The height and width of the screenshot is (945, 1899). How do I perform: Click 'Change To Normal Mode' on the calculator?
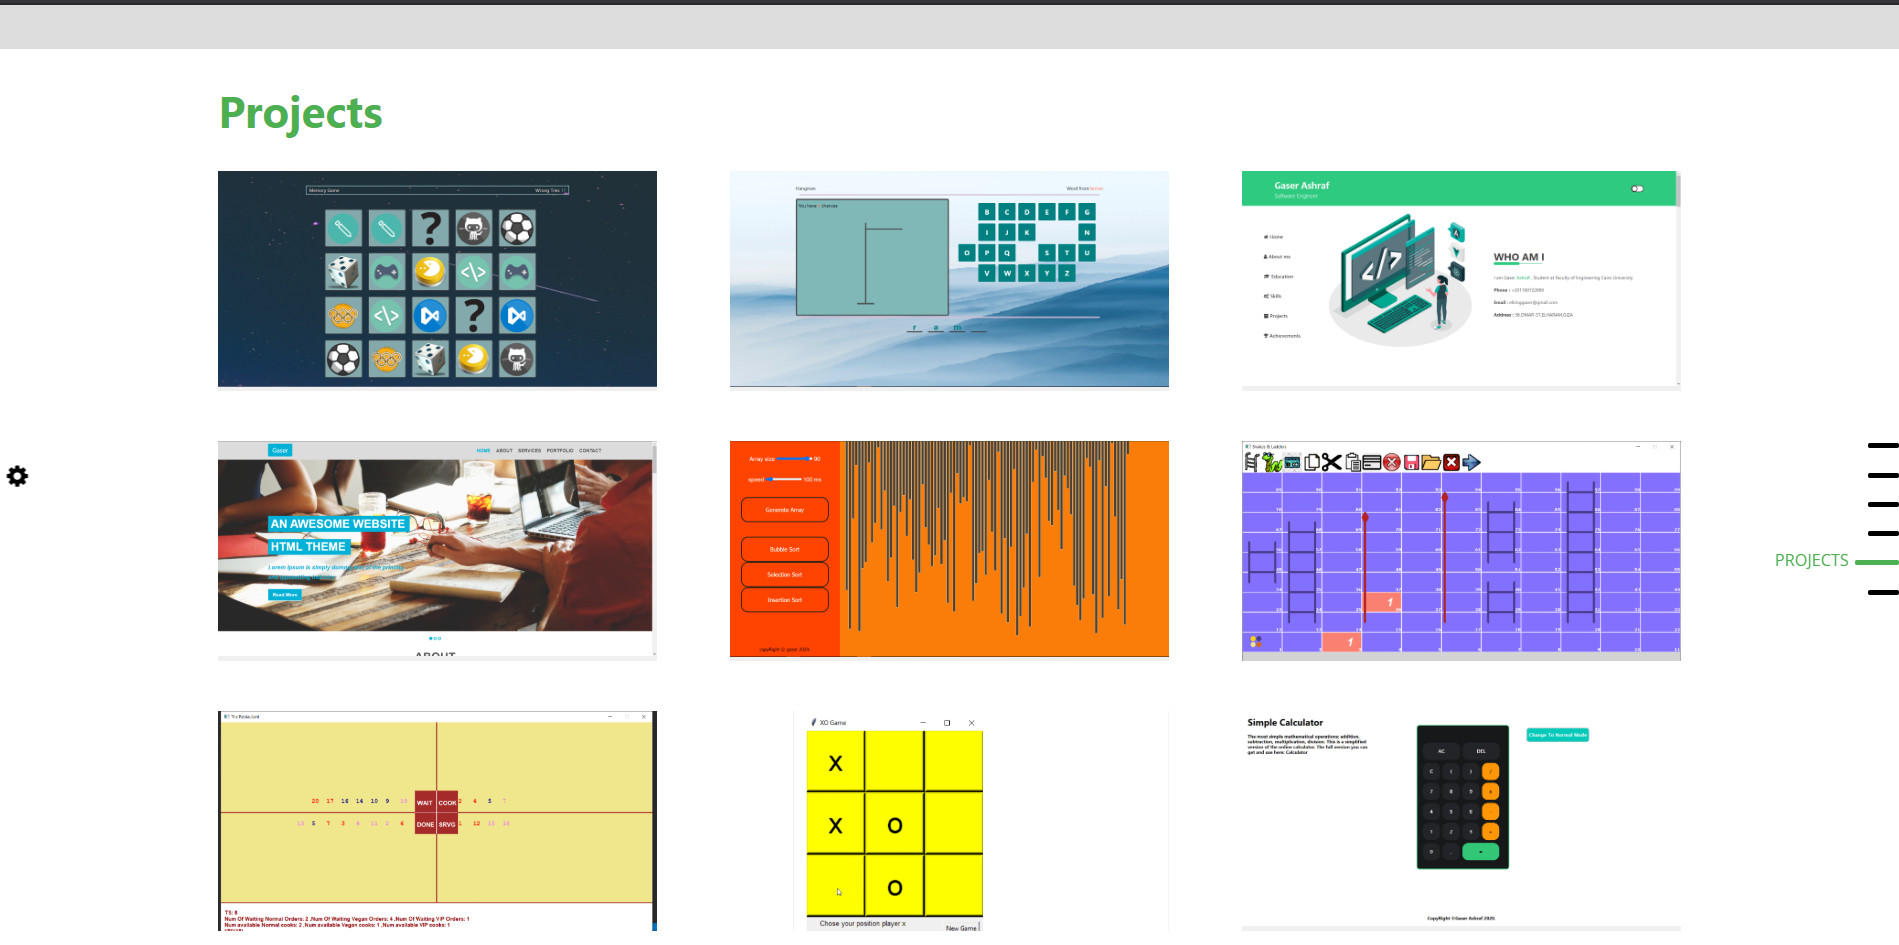[x=1556, y=735]
